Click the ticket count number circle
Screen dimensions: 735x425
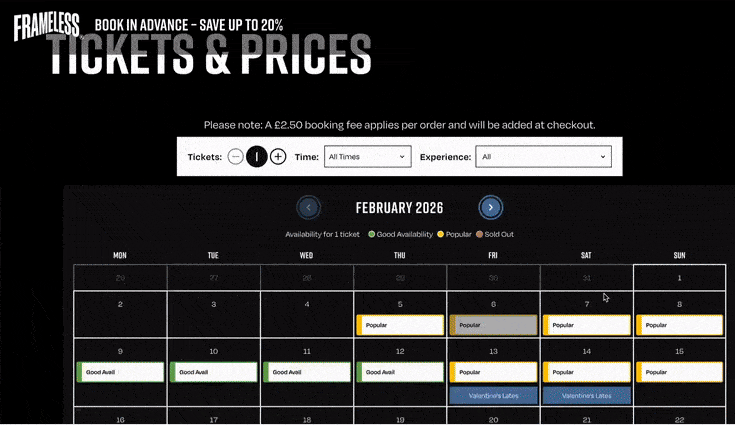point(257,157)
